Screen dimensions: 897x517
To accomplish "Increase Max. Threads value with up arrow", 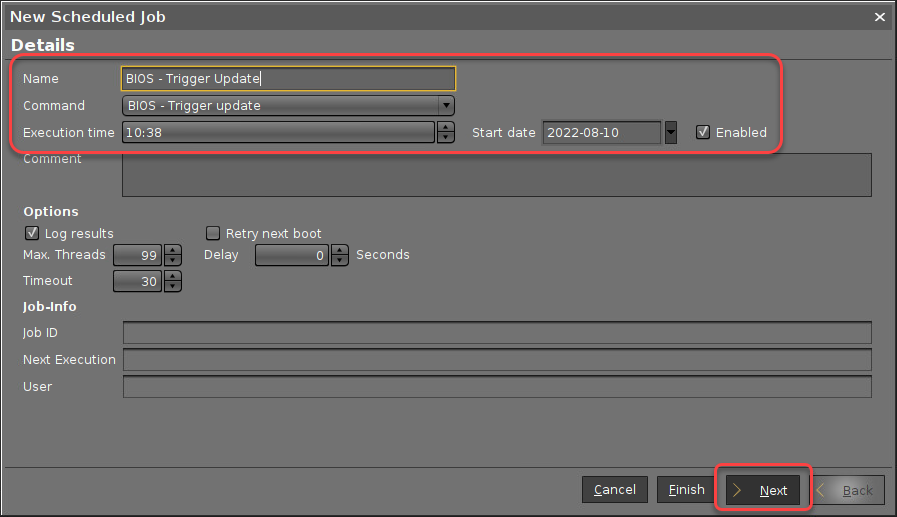I will (172, 250).
